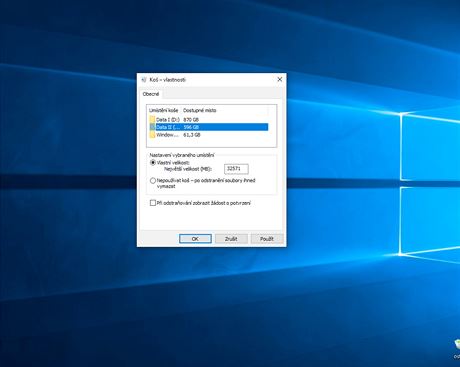The width and height of the screenshot is (460, 367).
Task: Click the Data I drive icon
Action: [152, 119]
